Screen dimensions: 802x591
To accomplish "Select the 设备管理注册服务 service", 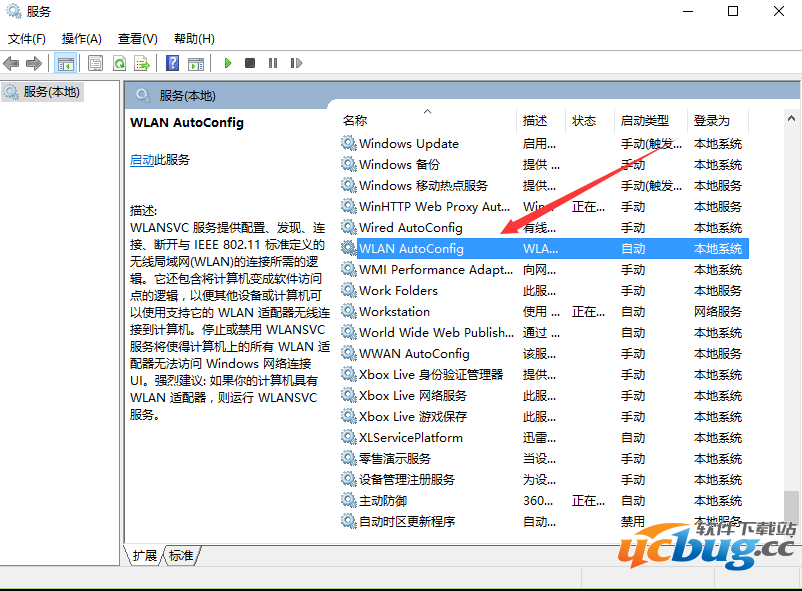I will coord(407,479).
